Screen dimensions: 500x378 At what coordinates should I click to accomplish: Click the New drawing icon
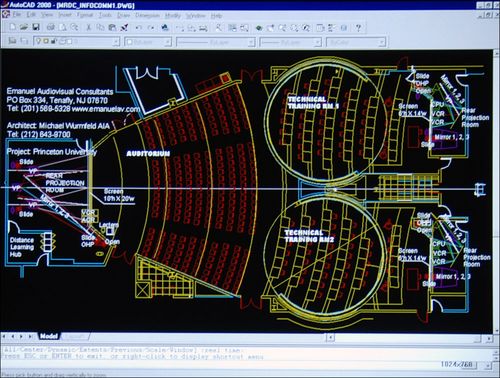click(x=12, y=27)
